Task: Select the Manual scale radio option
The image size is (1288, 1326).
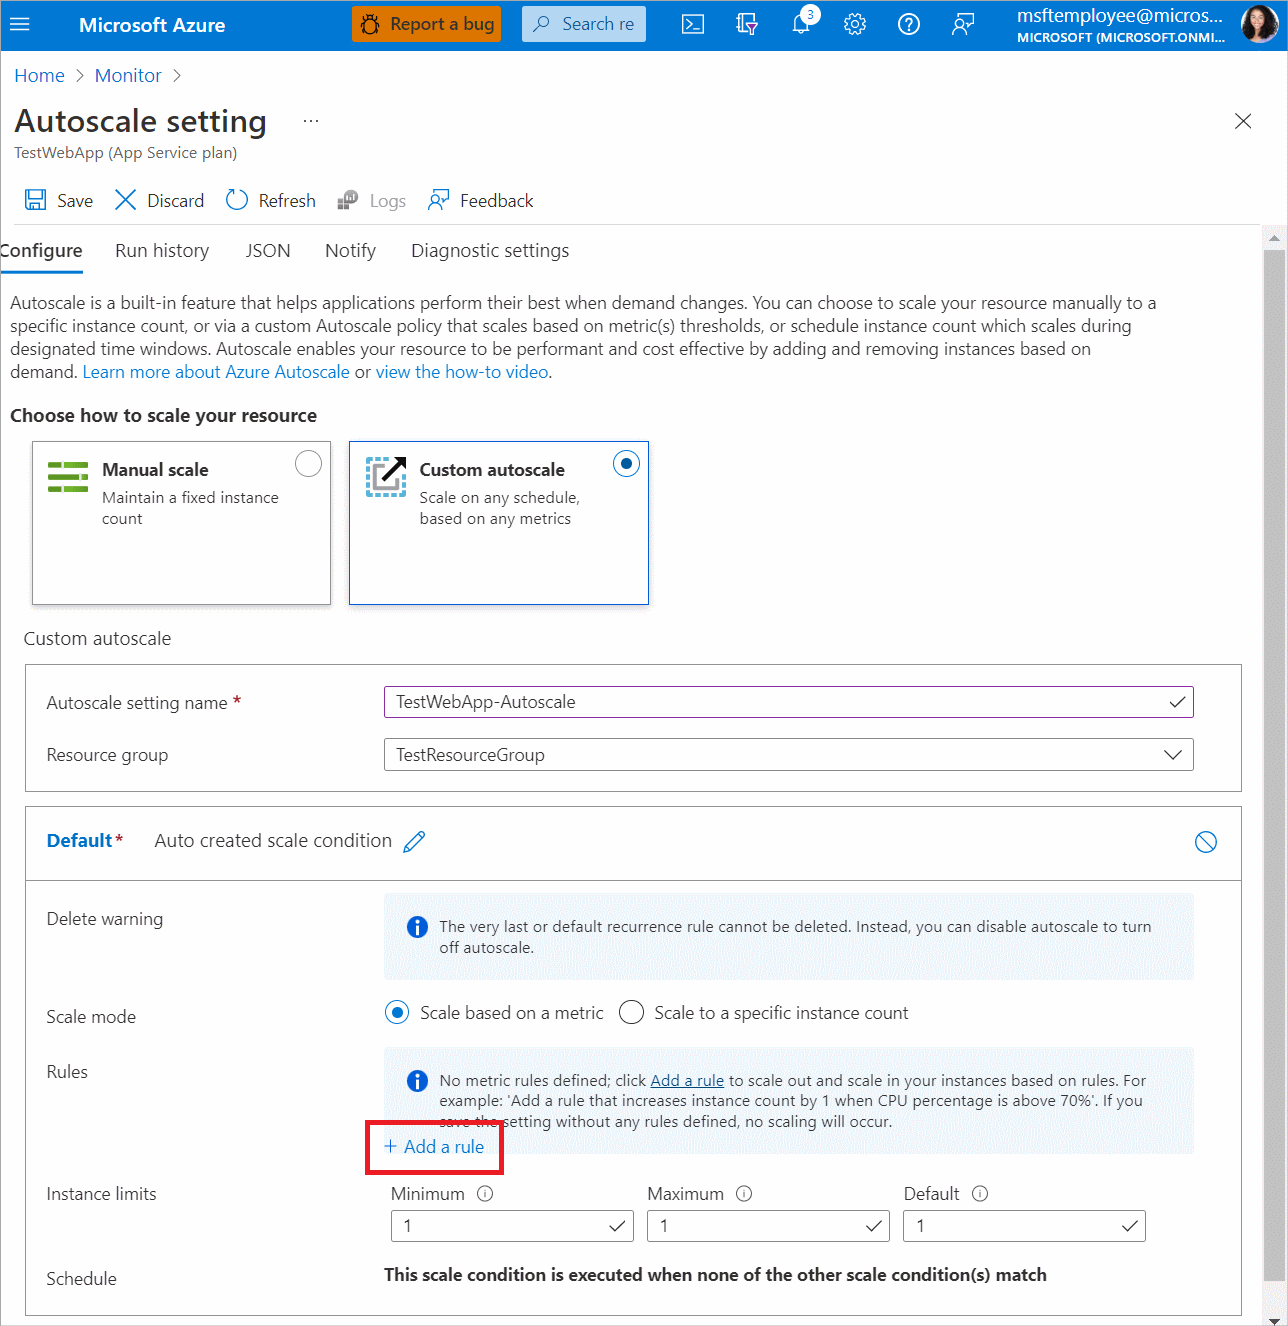Action: point(309,464)
